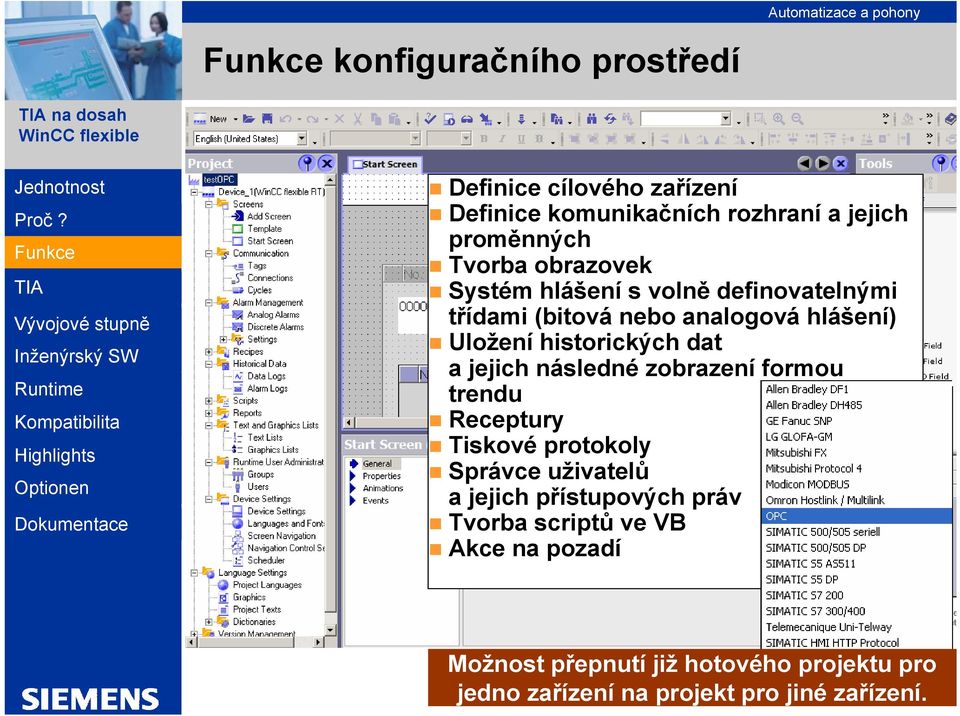Viewport: 960px width, 716px height.
Task: Click the Add Screen icon in project tree
Action: click(238, 216)
